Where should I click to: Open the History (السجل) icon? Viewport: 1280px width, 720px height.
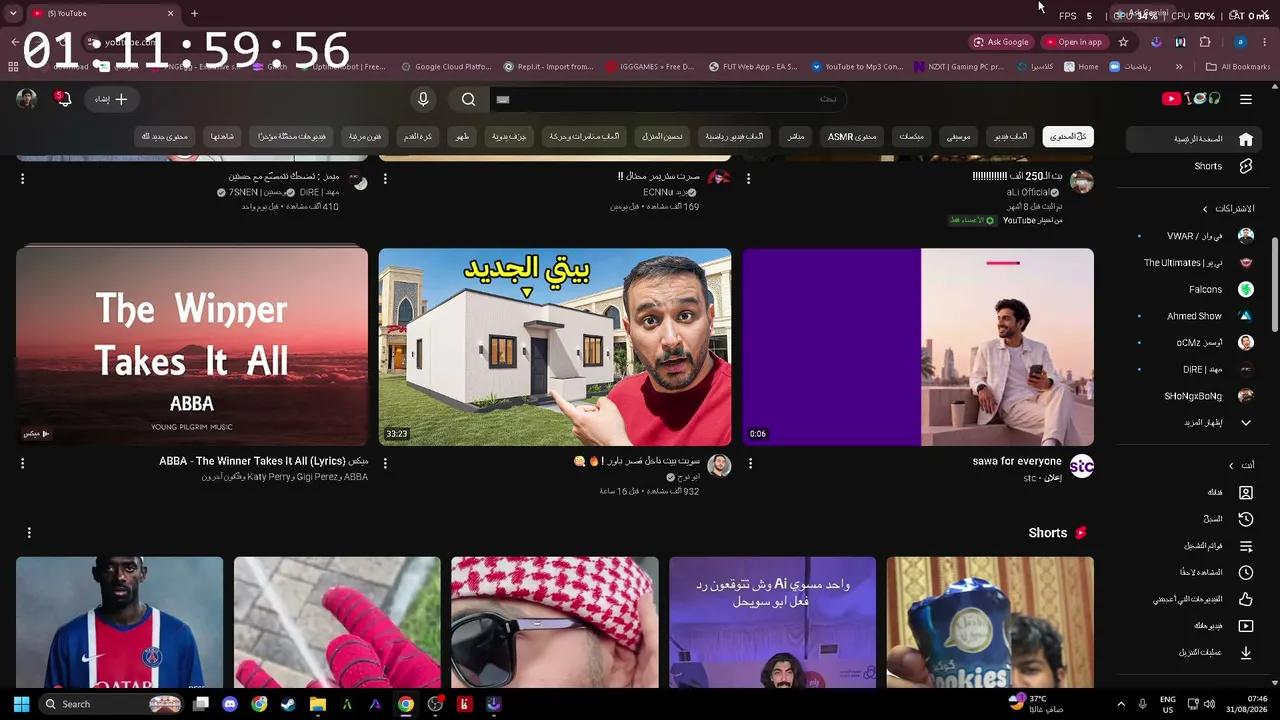1246,519
